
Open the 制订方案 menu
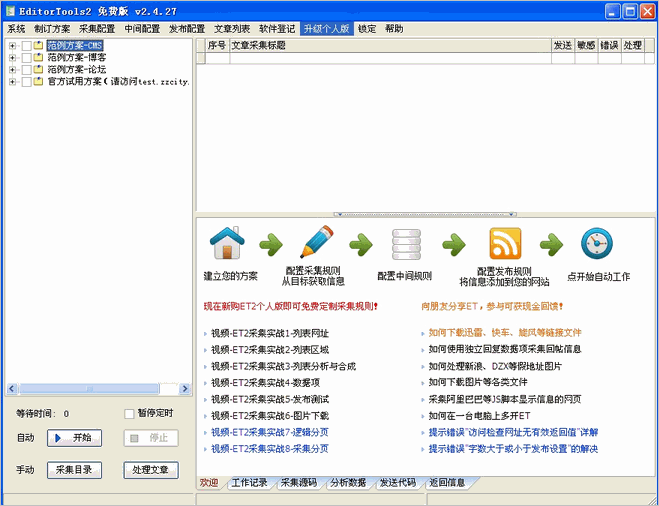[x=52, y=29]
